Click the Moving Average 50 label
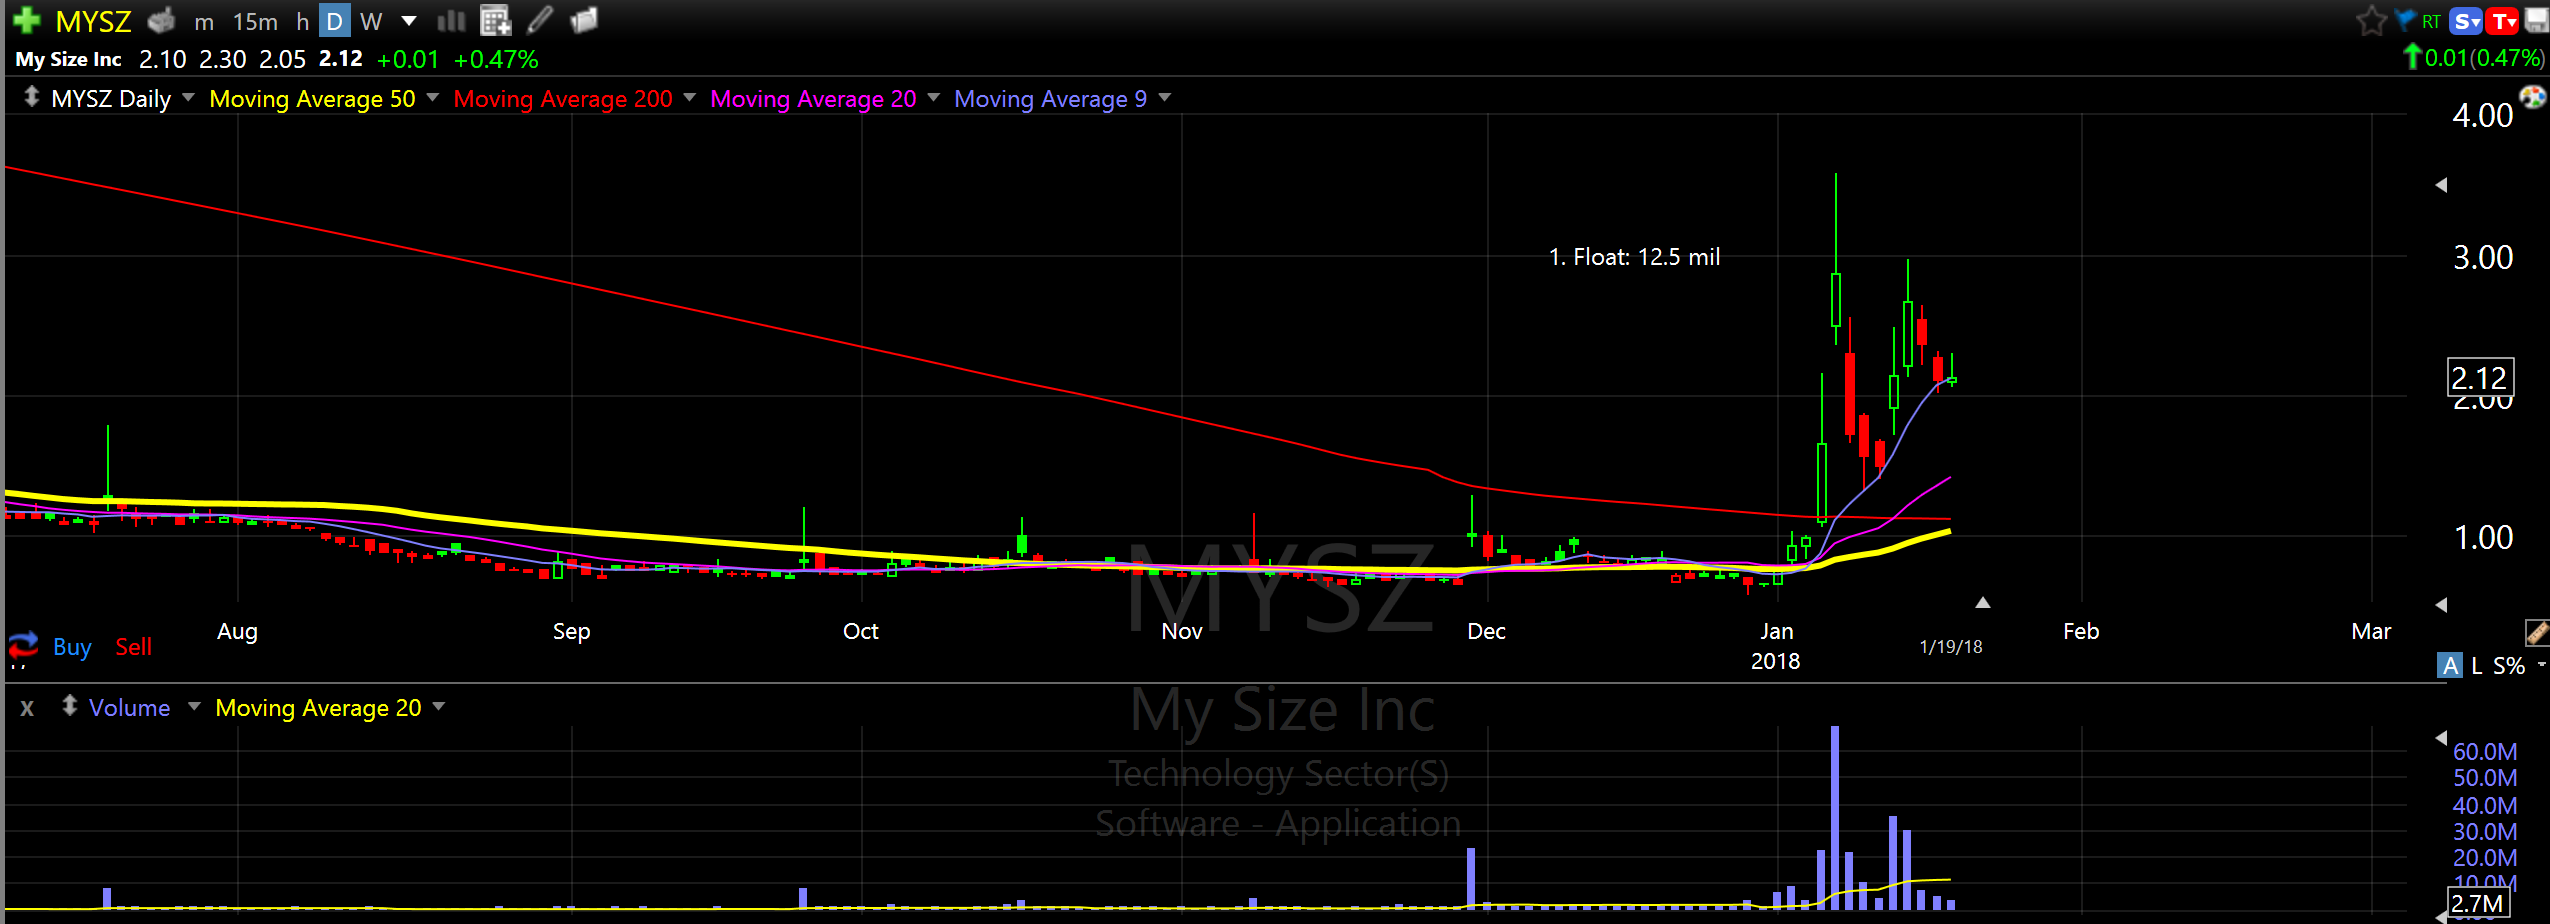Image resolution: width=2550 pixels, height=924 pixels. tap(312, 99)
